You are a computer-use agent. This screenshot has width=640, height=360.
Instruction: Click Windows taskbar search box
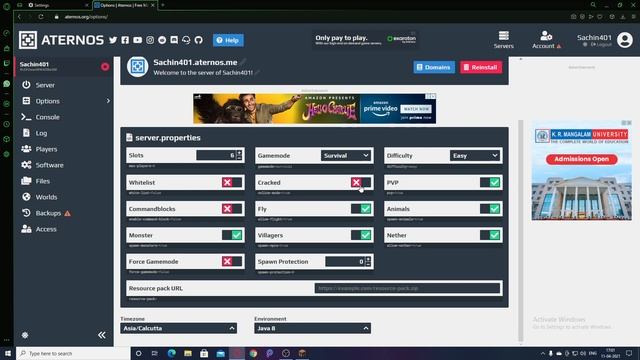click(73, 353)
